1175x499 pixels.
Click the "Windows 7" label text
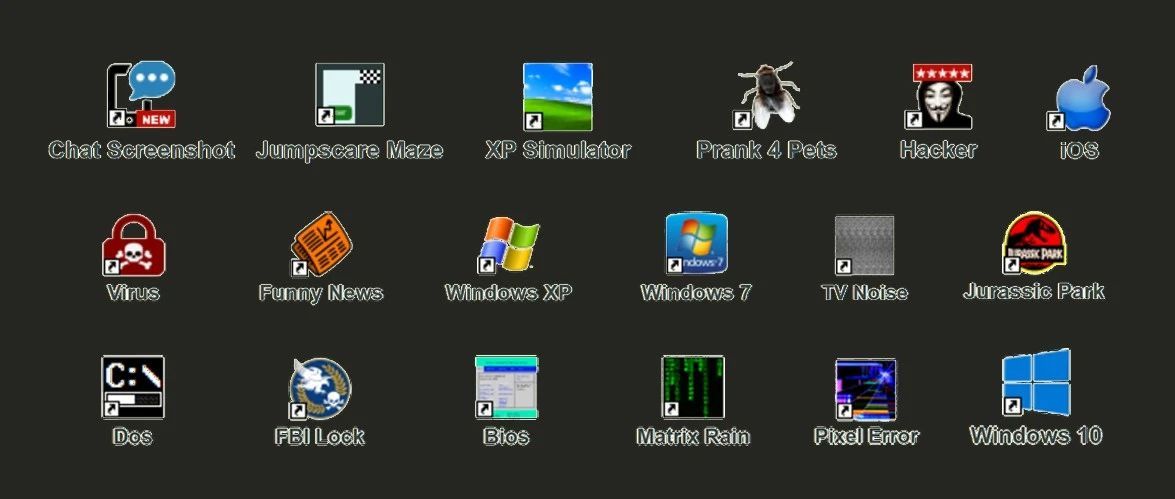(x=696, y=292)
